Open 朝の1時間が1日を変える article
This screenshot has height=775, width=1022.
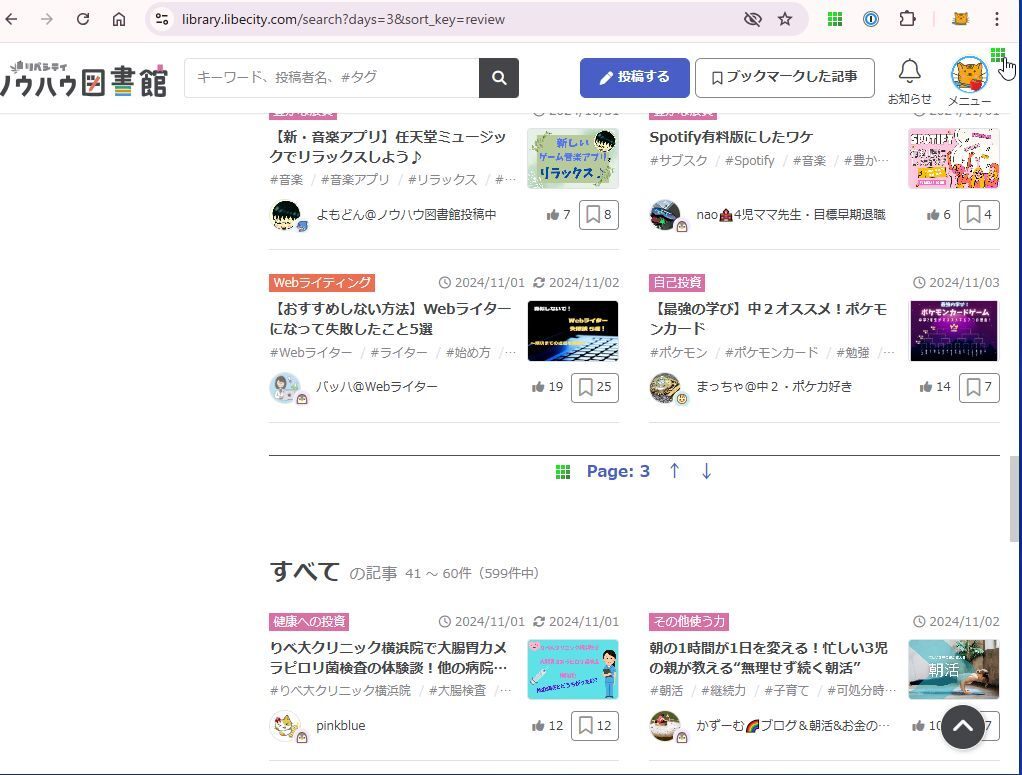(x=768, y=658)
